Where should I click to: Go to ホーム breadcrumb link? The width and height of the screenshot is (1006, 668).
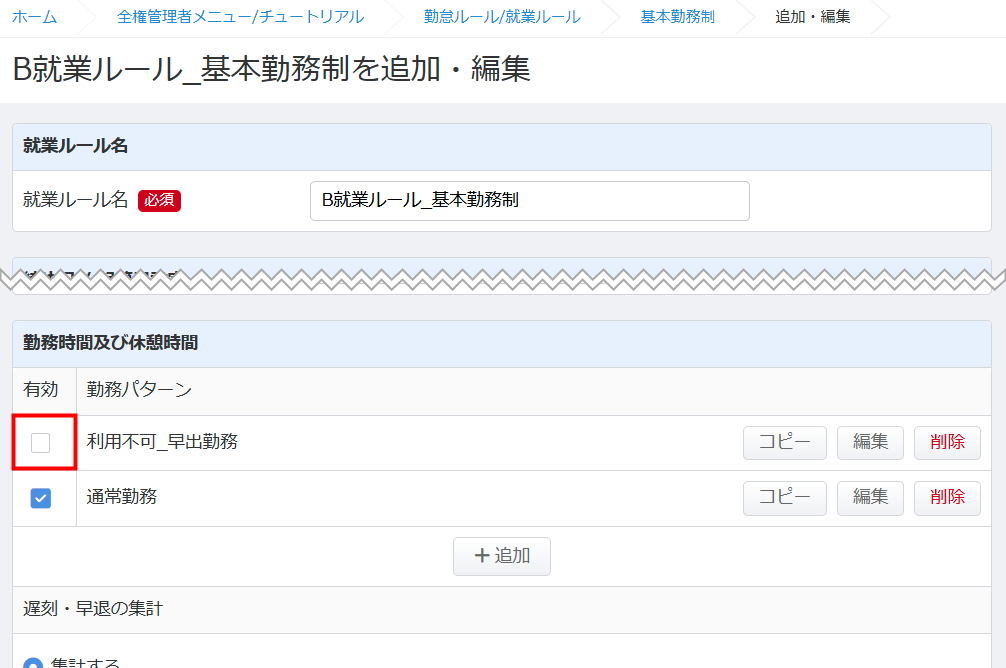pyautogui.click(x=34, y=17)
